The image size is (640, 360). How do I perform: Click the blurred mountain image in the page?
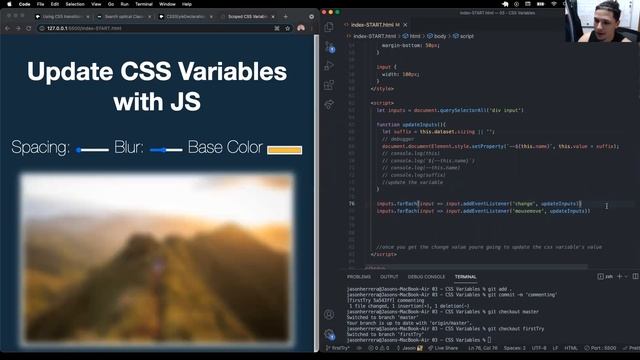click(157, 259)
